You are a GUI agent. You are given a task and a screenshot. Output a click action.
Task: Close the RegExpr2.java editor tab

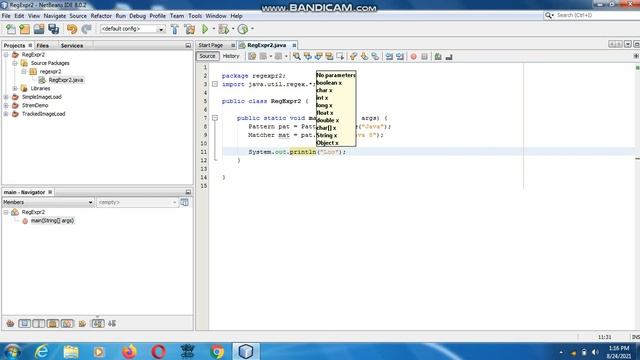click(x=294, y=45)
